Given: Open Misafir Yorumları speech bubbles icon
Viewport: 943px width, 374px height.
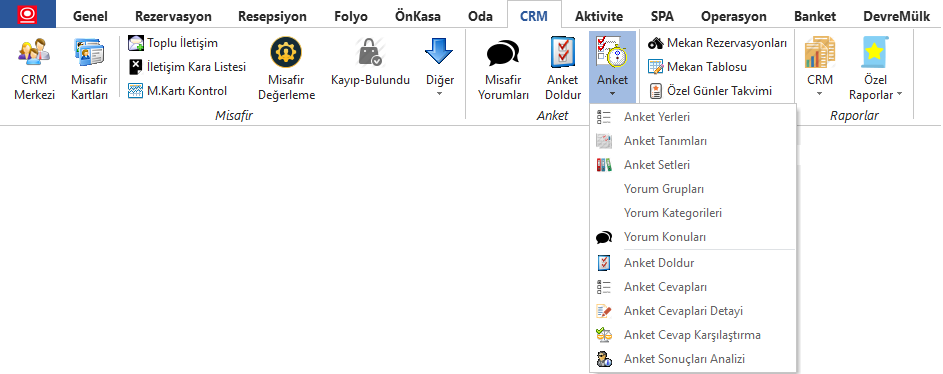Looking at the screenshot, I should click(x=503, y=69).
